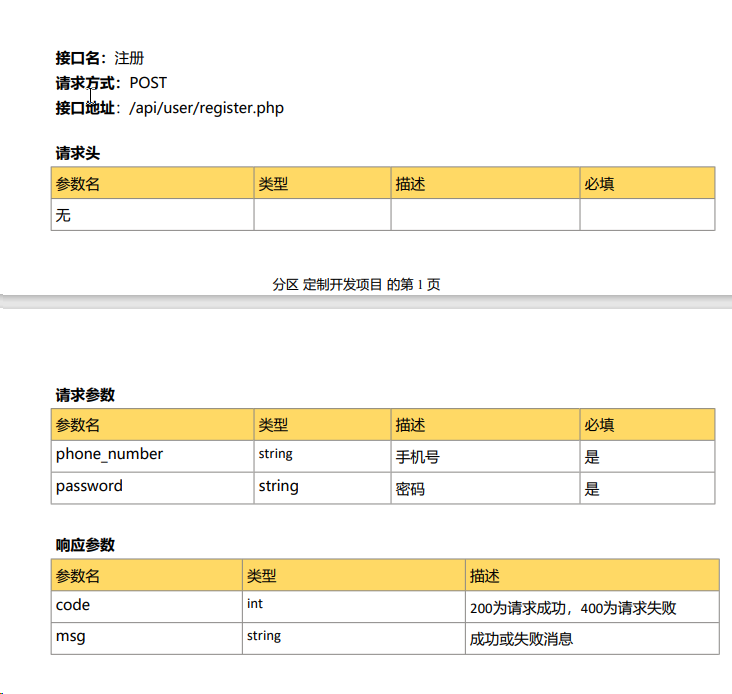Image resolution: width=732 pixels, height=694 pixels.
Task: Click the /api/user/register.php address text
Action: (206, 108)
